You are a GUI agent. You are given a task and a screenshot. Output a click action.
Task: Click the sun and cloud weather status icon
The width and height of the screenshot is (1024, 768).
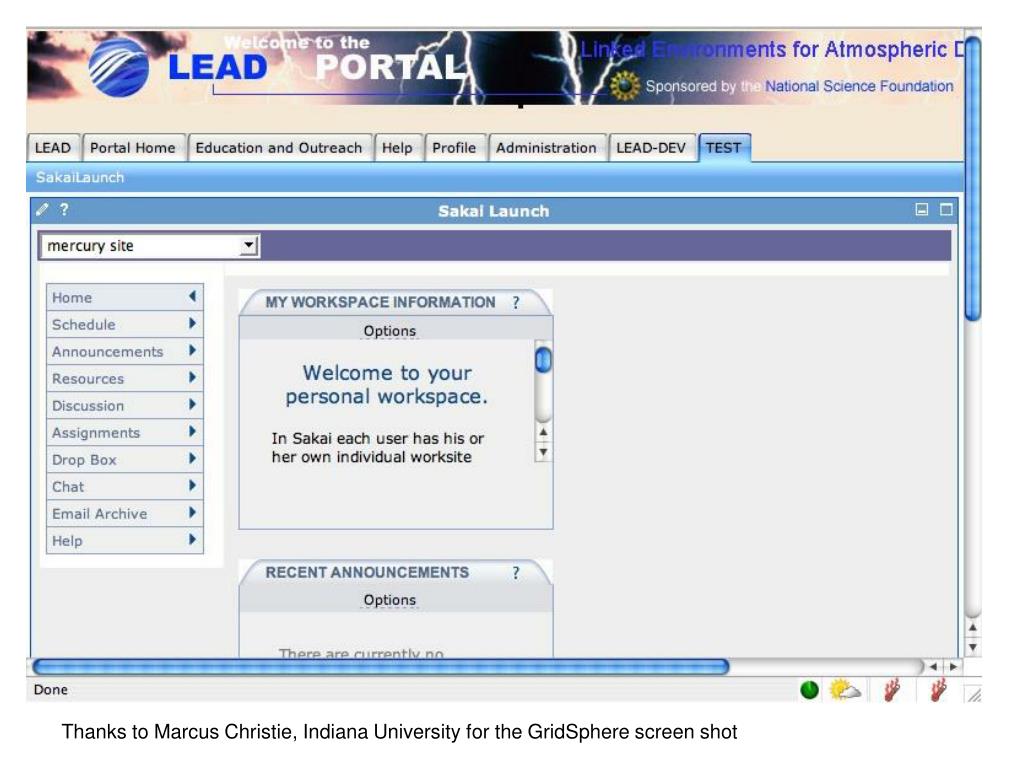click(845, 690)
